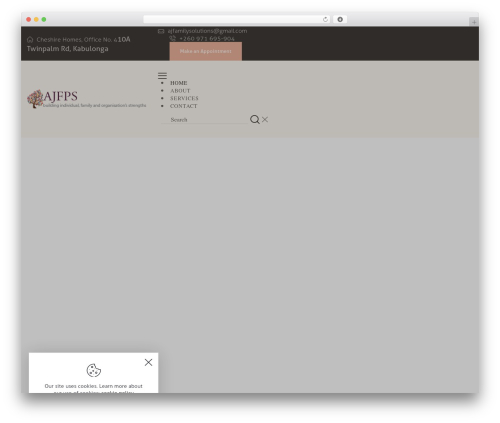Reload page using browser refresh icon
The height and width of the screenshot is (423, 500).
(x=325, y=19)
